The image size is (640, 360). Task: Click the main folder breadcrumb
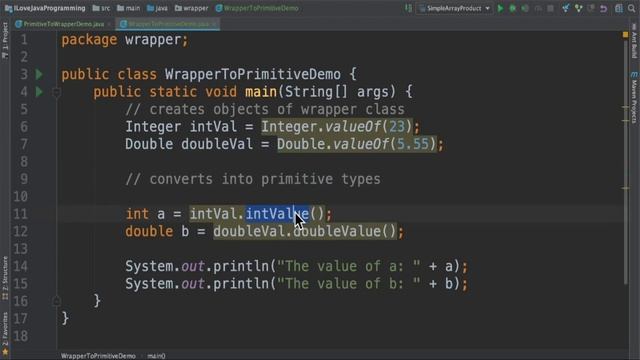[x=128, y=8]
